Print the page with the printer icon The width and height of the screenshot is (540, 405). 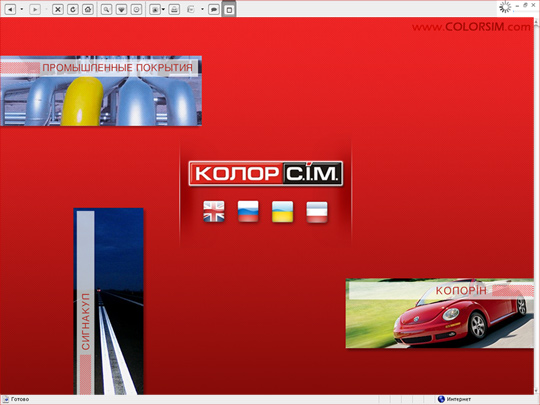(174, 9)
